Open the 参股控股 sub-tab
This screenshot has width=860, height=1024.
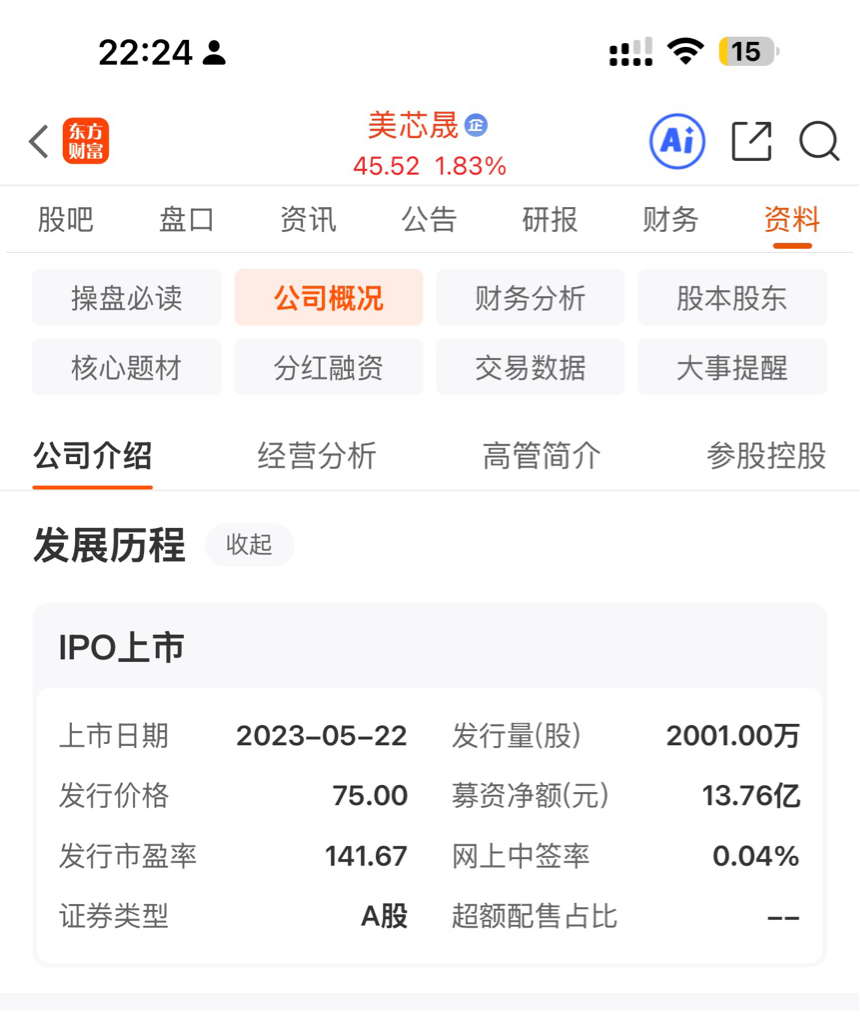coord(766,456)
